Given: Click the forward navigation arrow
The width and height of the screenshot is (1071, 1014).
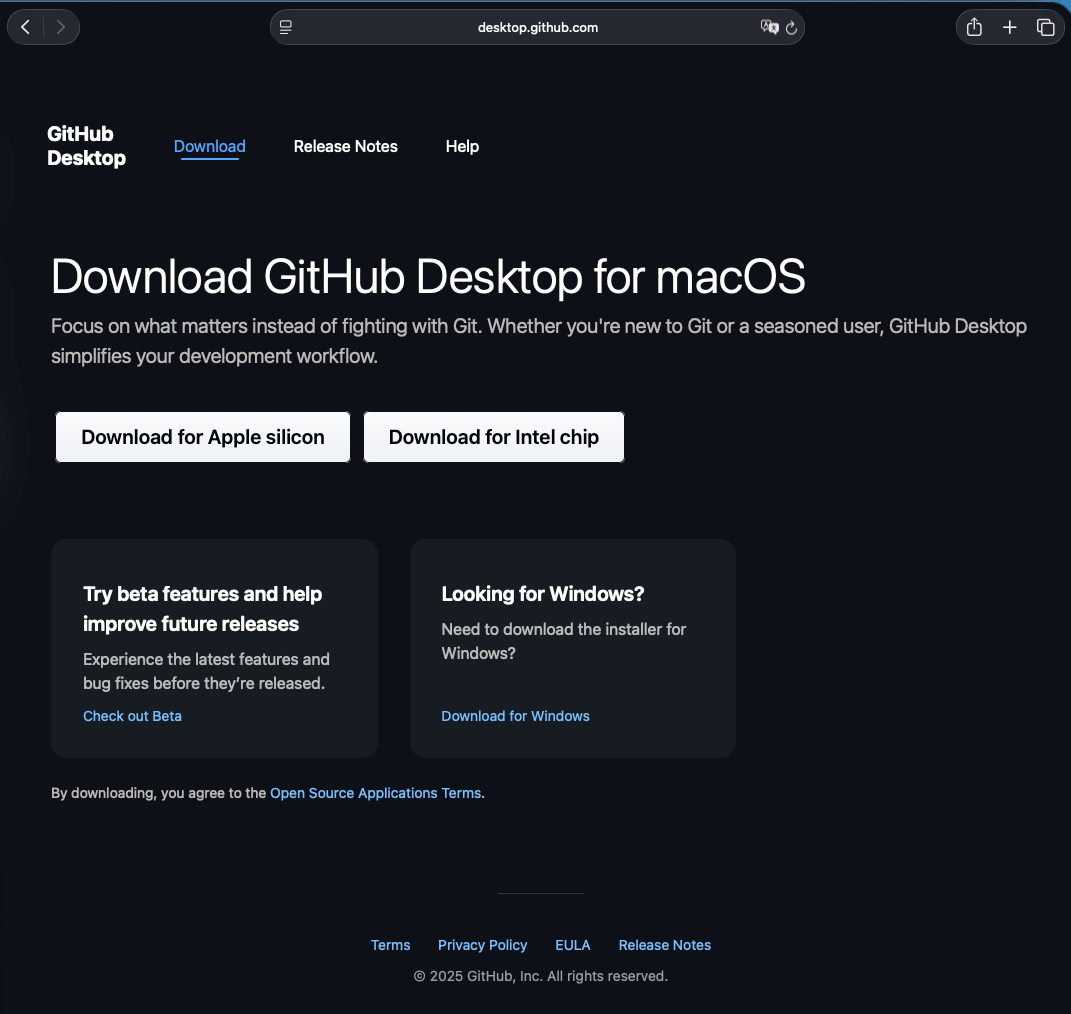Looking at the screenshot, I should pyautogui.click(x=61, y=27).
